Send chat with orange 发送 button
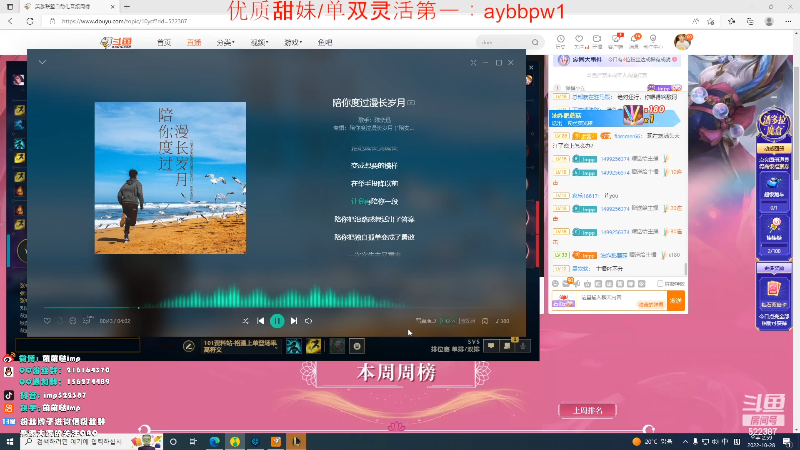This screenshot has width=800, height=450. 676,301
